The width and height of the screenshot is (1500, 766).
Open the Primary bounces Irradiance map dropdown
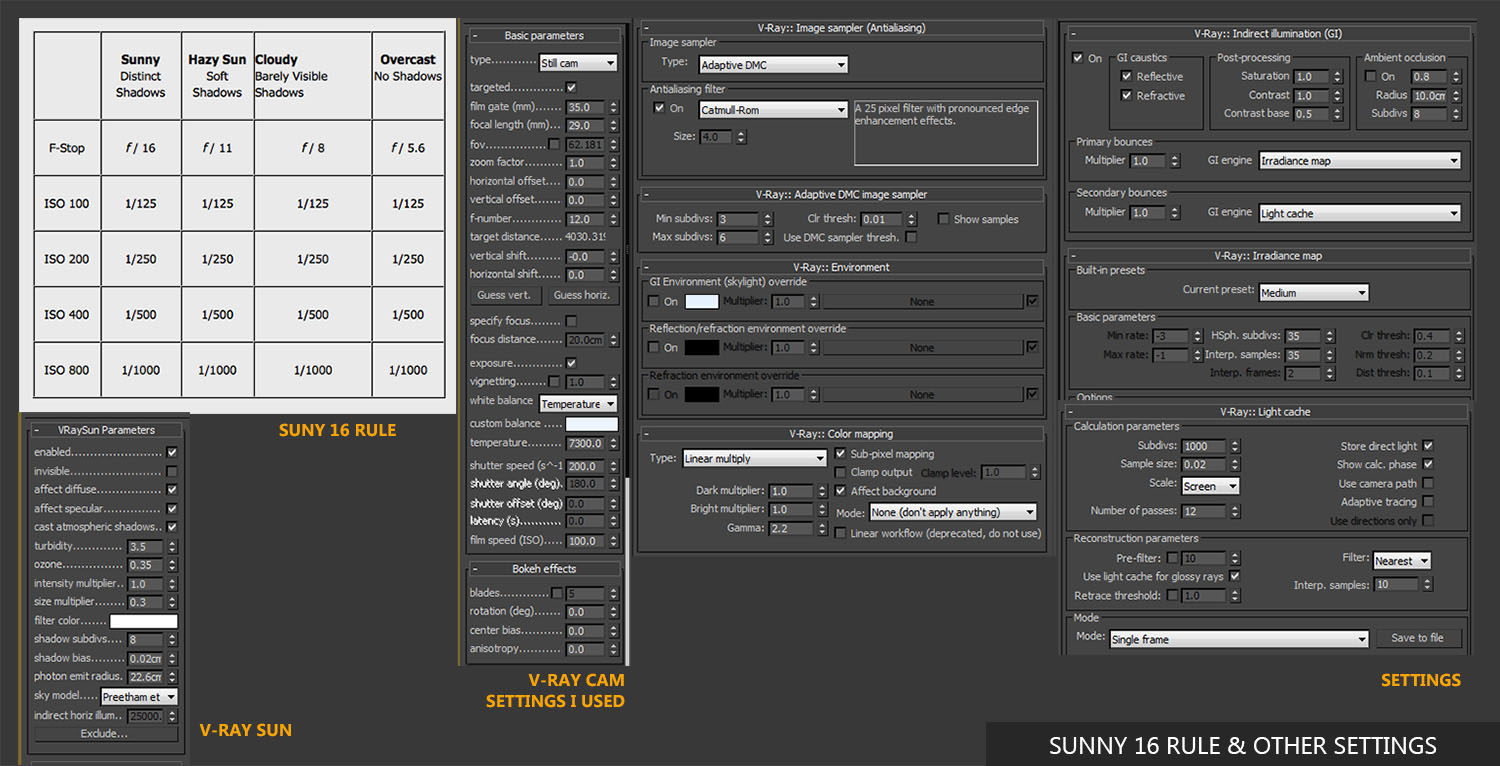1359,161
